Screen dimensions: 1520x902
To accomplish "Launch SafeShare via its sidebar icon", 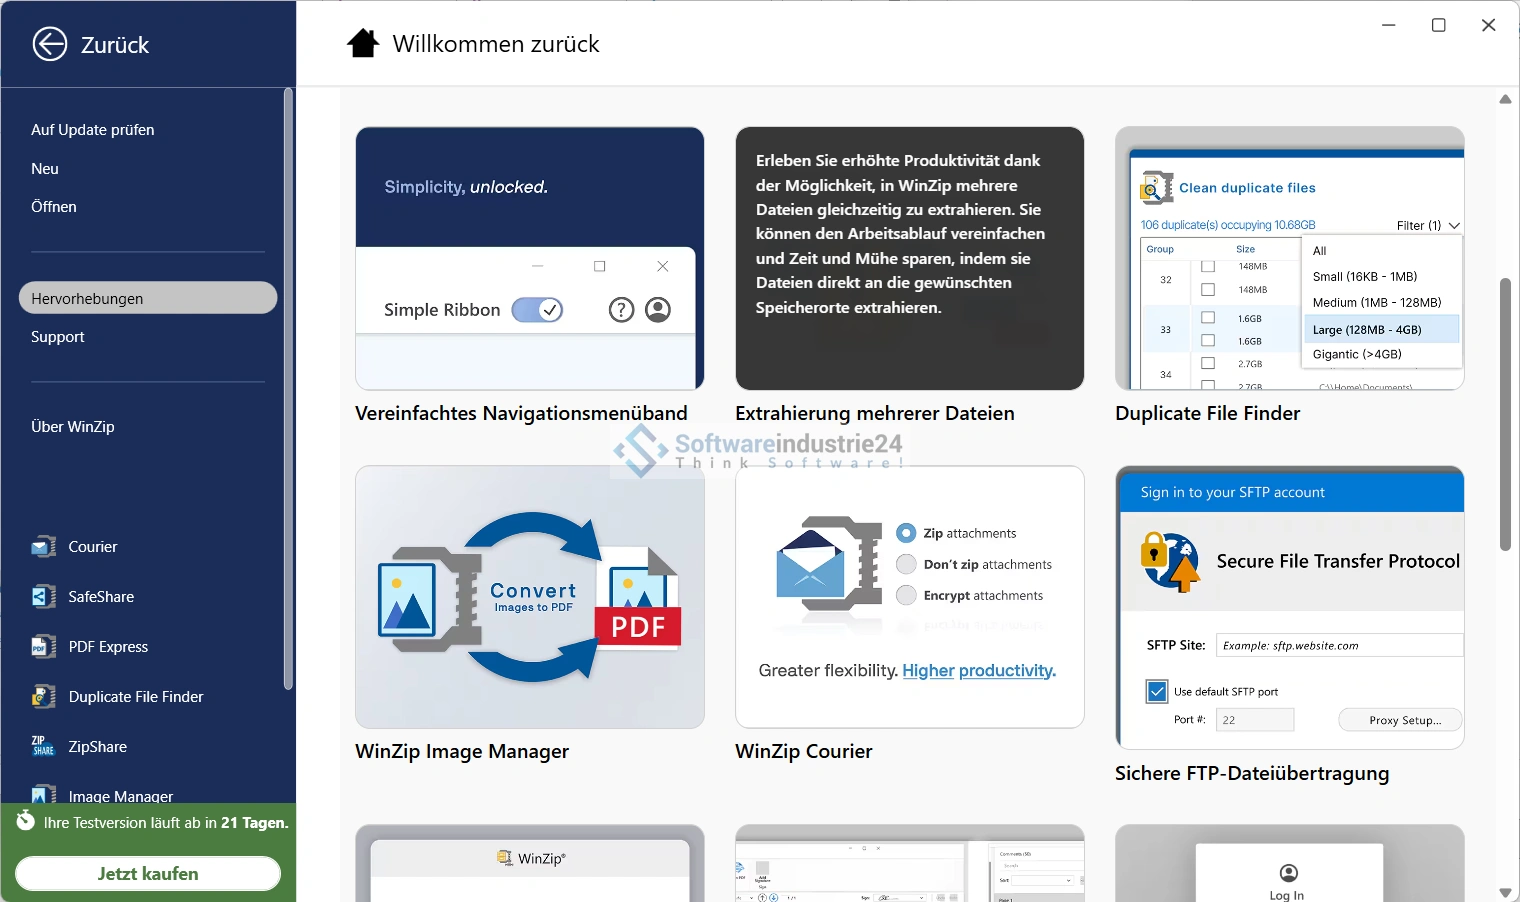I will coord(43,597).
